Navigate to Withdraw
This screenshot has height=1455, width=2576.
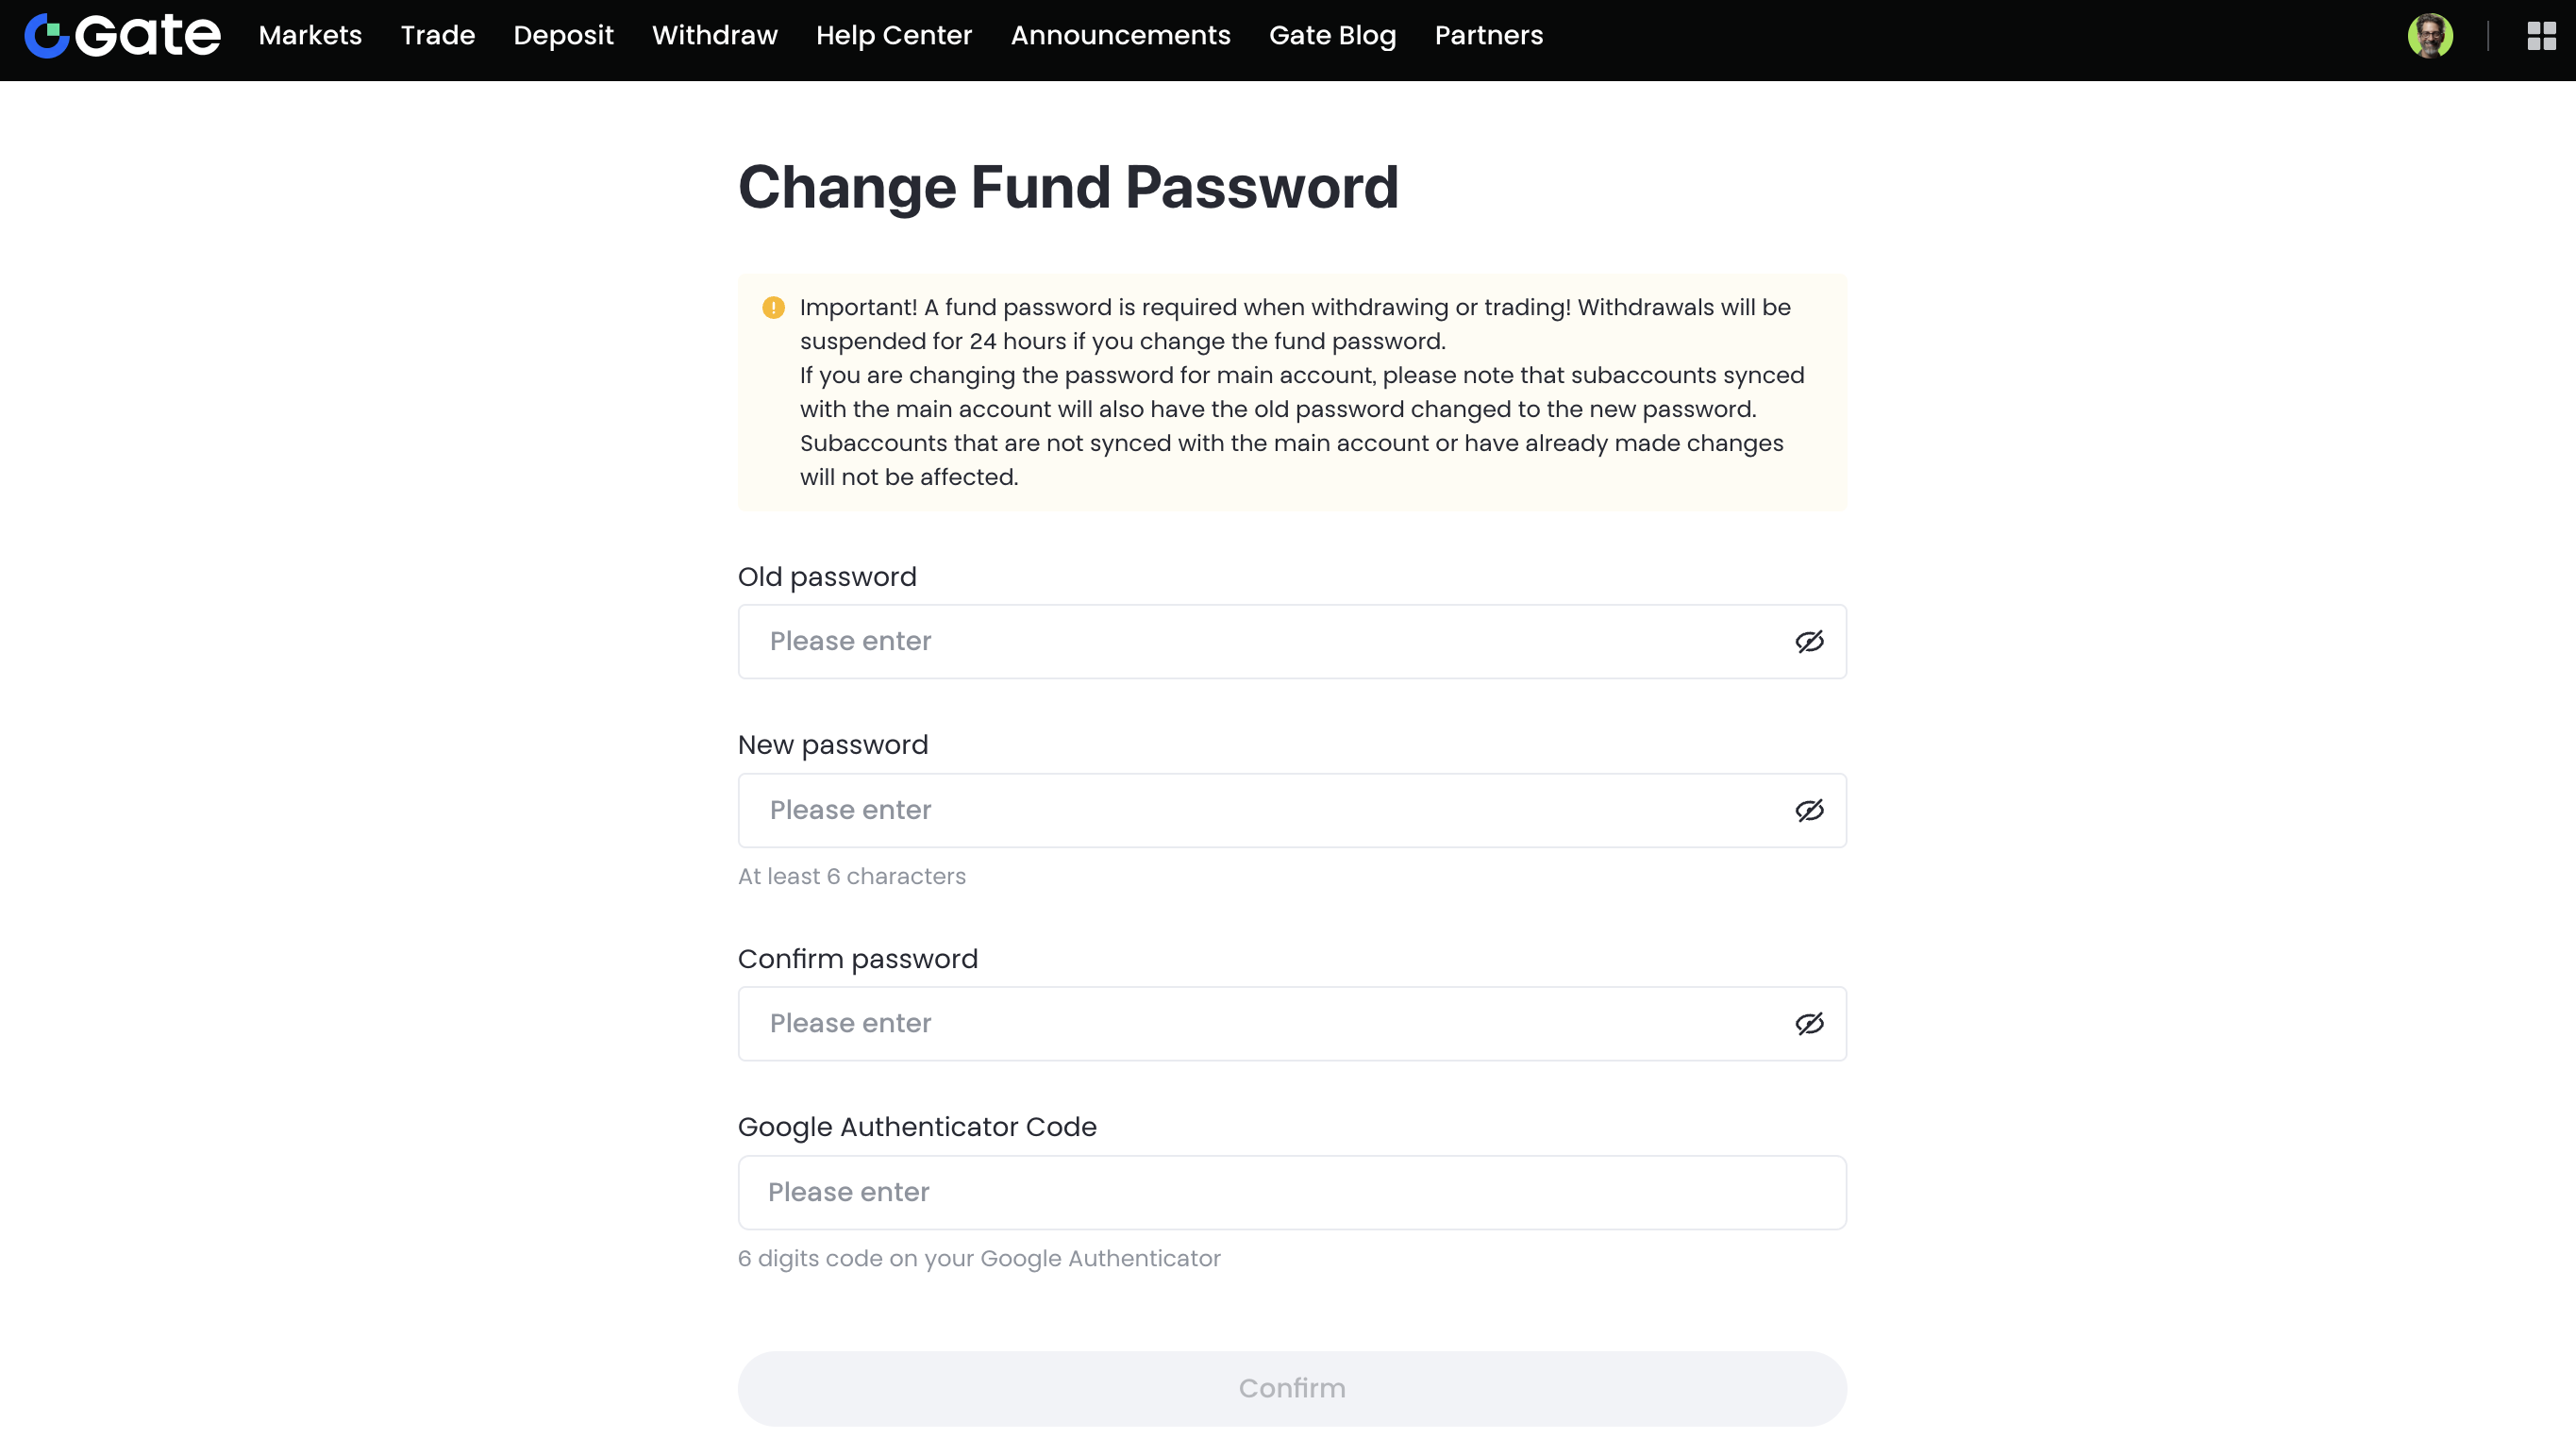pos(715,36)
